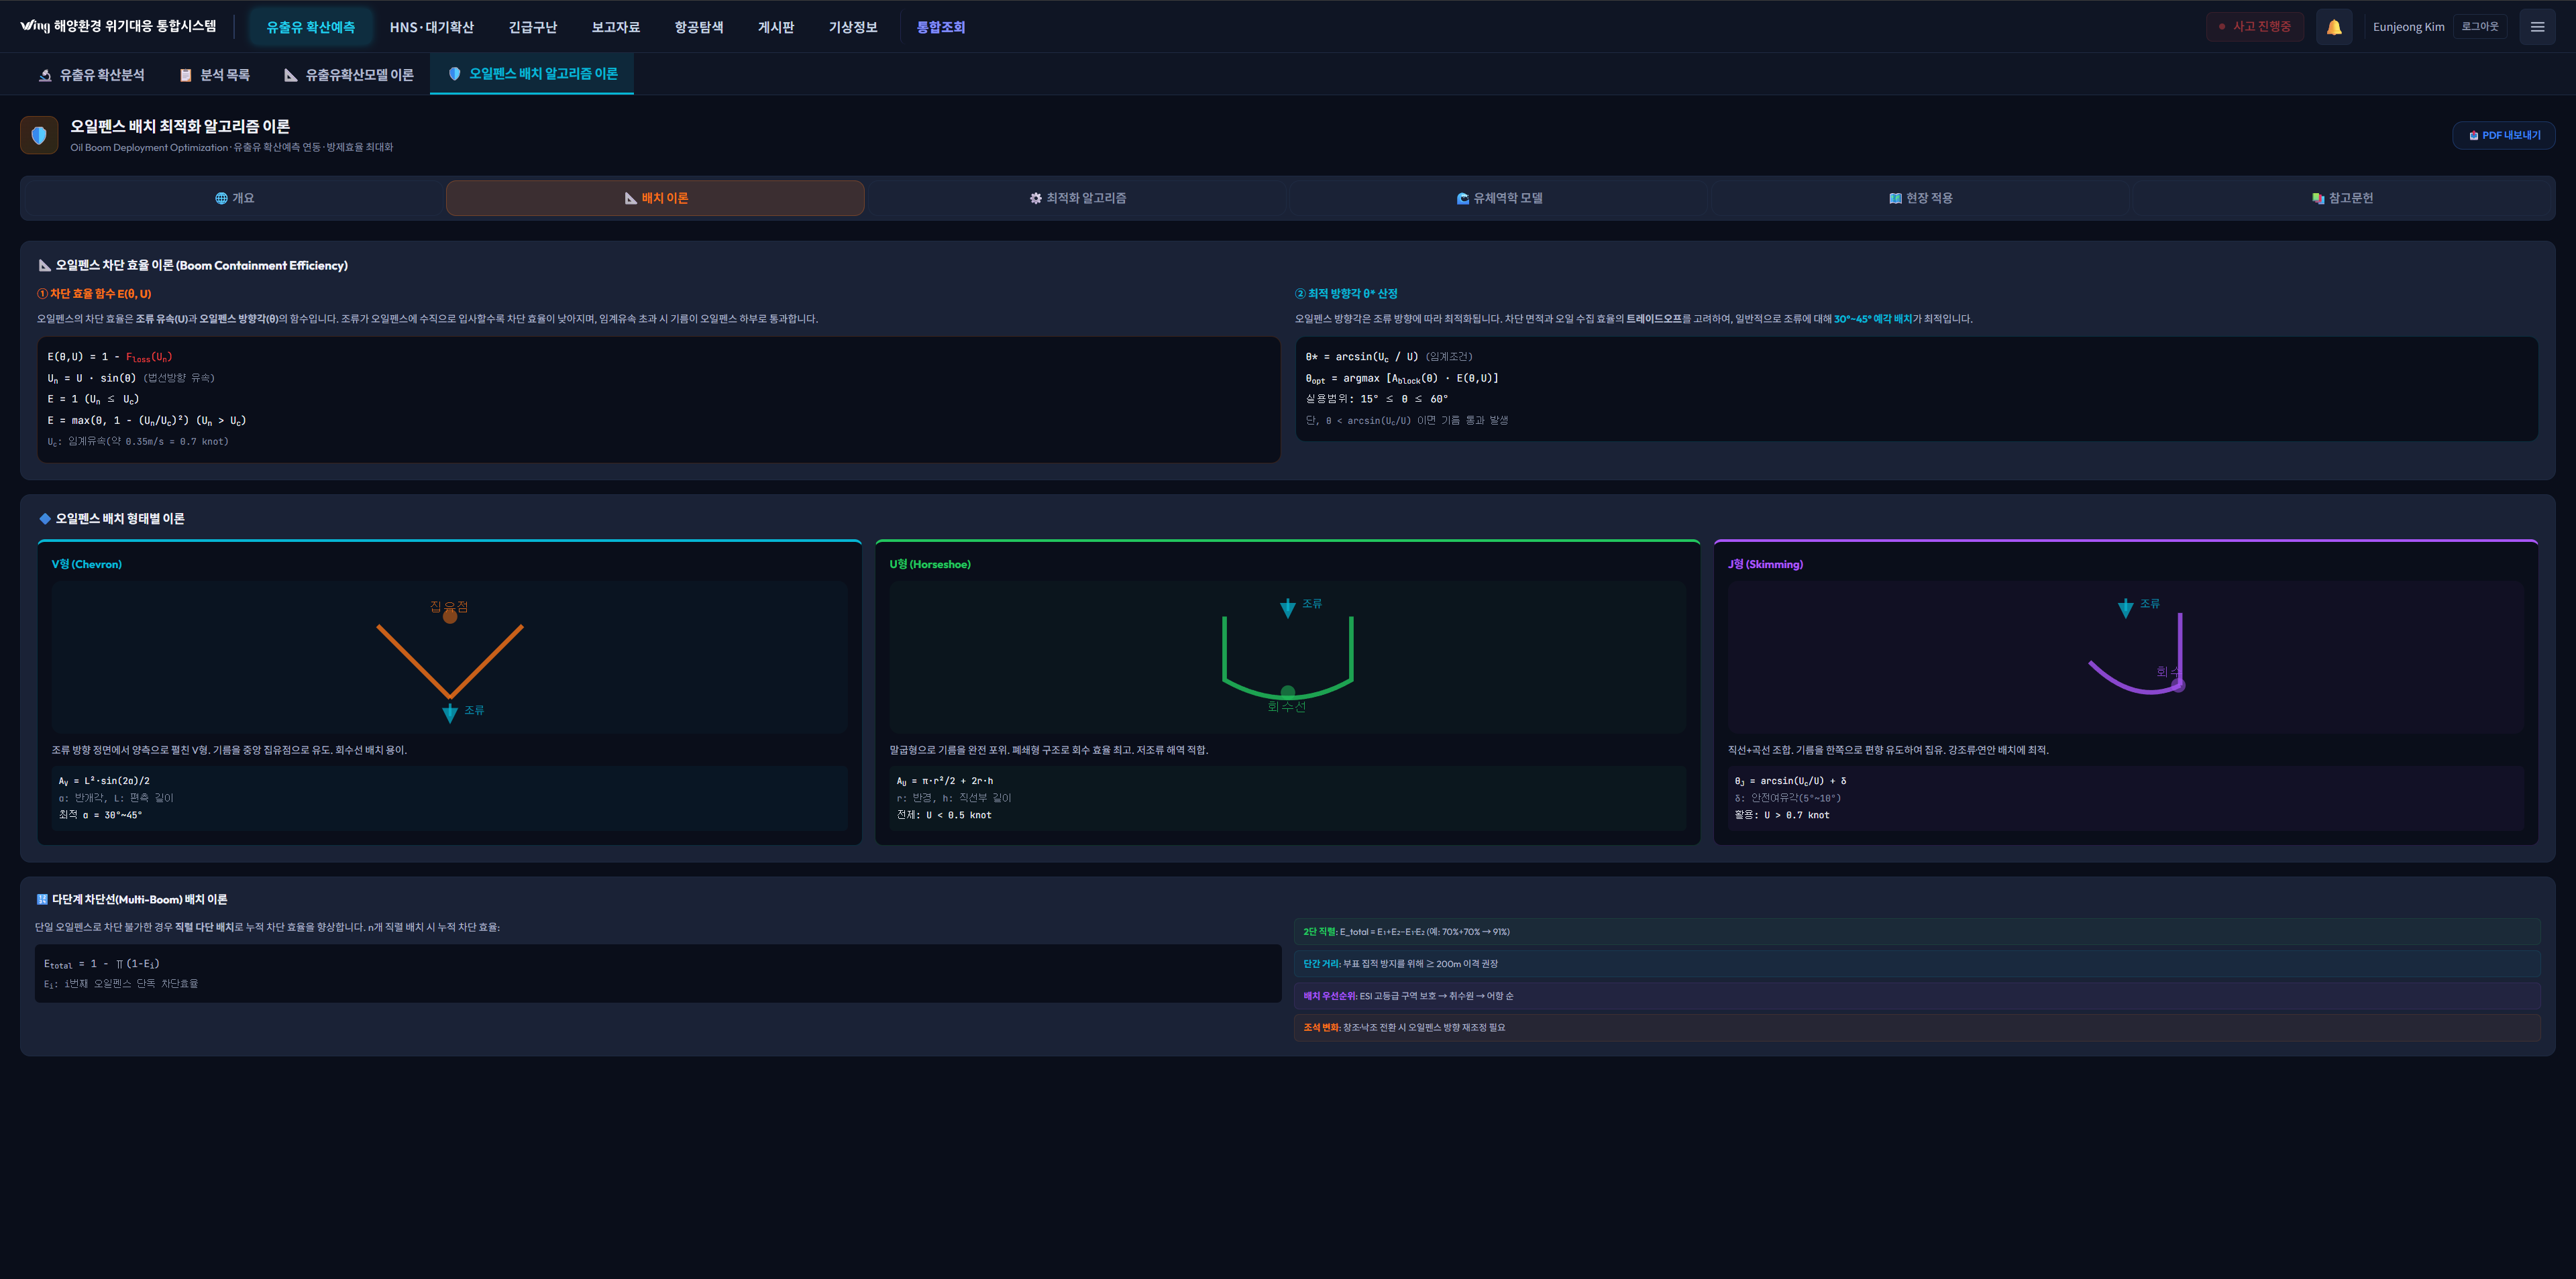Click the 개요 tab globe icon
Viewport: 2576px width, 1279px height.
[x=221, y=198]
